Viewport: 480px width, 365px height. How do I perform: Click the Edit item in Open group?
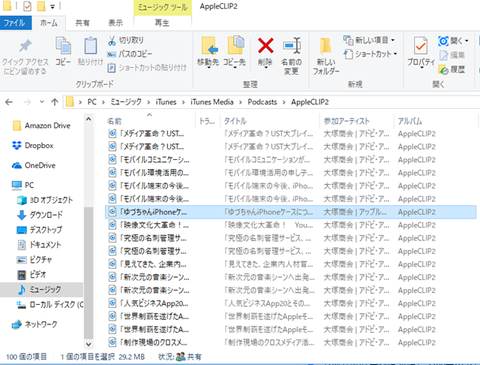click(452, 55)
